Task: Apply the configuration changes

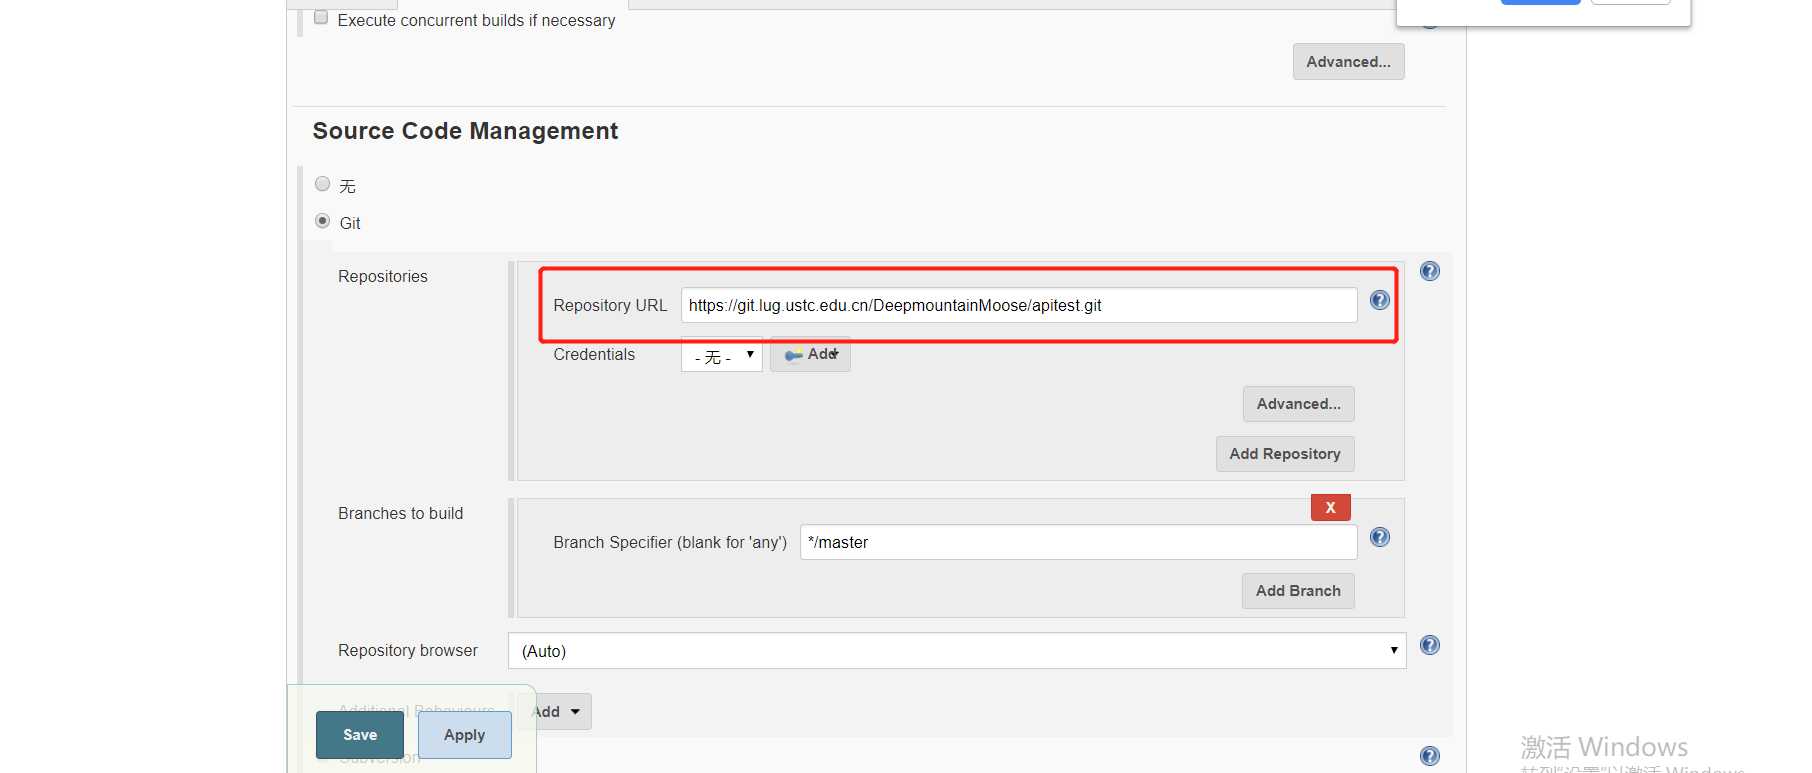Action: point(465,735)
